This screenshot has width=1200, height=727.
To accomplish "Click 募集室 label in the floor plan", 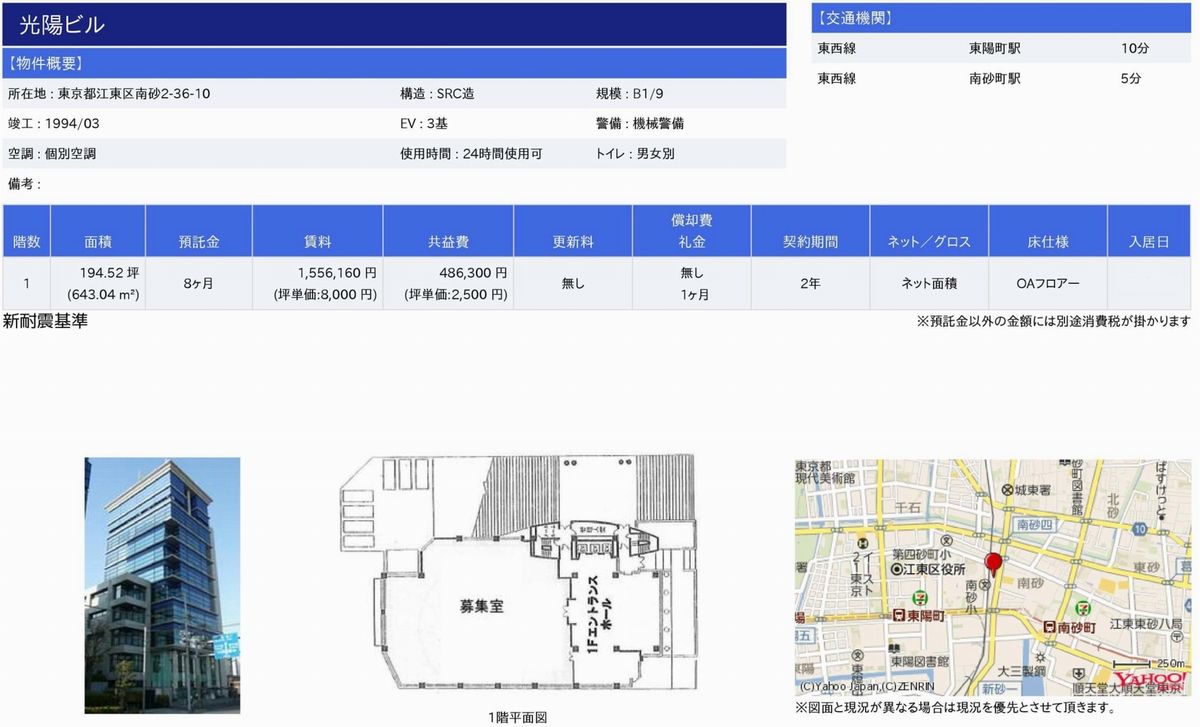I will tap(481, 605).
